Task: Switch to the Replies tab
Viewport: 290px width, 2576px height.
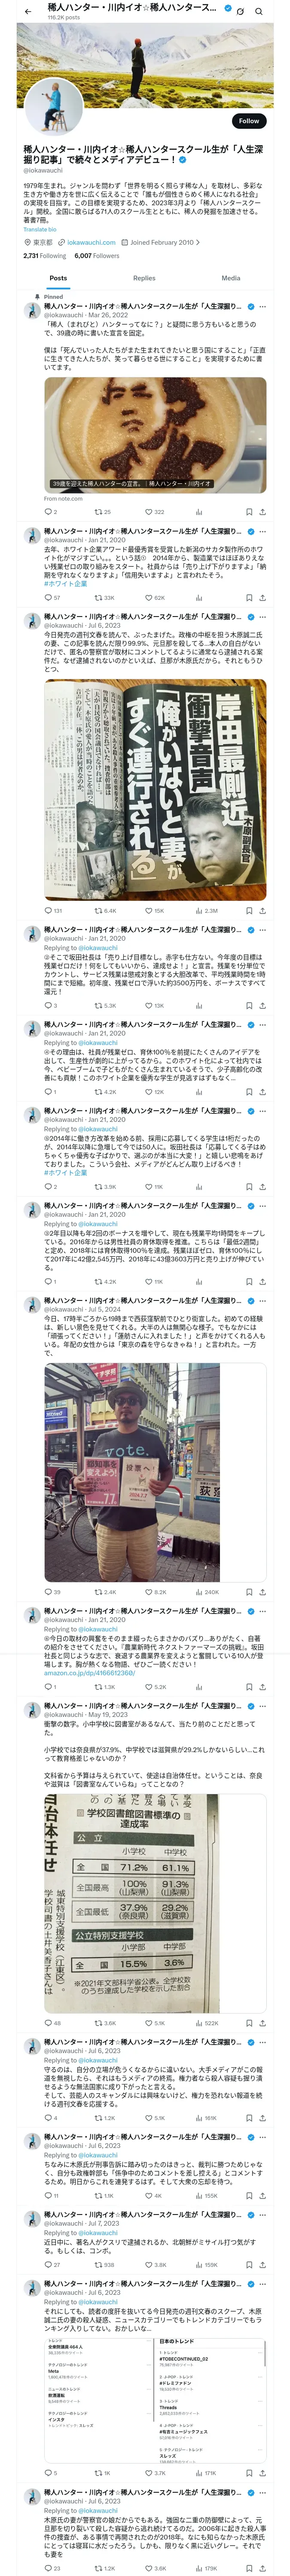Action: [x=144, y=278]
